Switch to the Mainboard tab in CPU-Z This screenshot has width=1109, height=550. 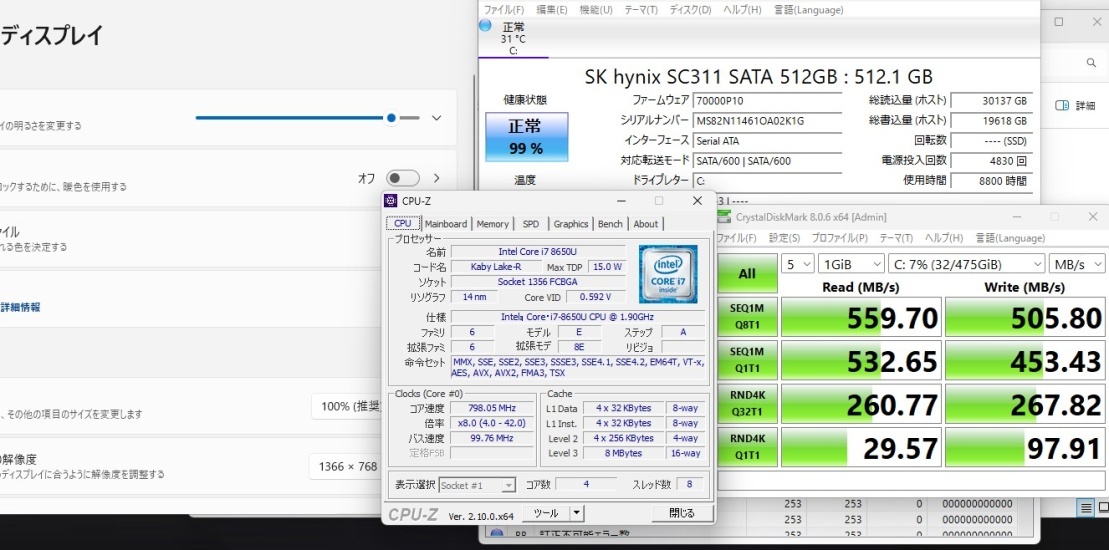tap(446, 224)
